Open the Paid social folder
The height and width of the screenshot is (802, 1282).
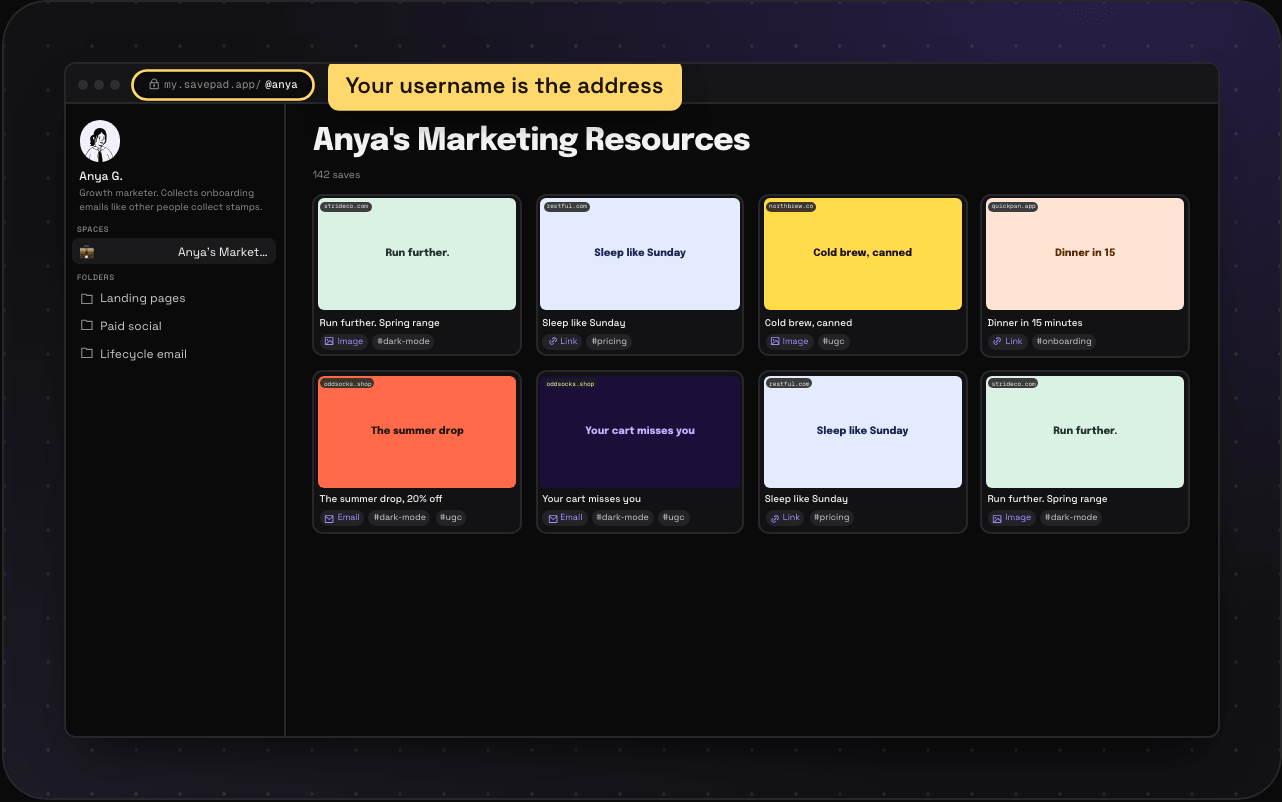click(x=130, y=326)
